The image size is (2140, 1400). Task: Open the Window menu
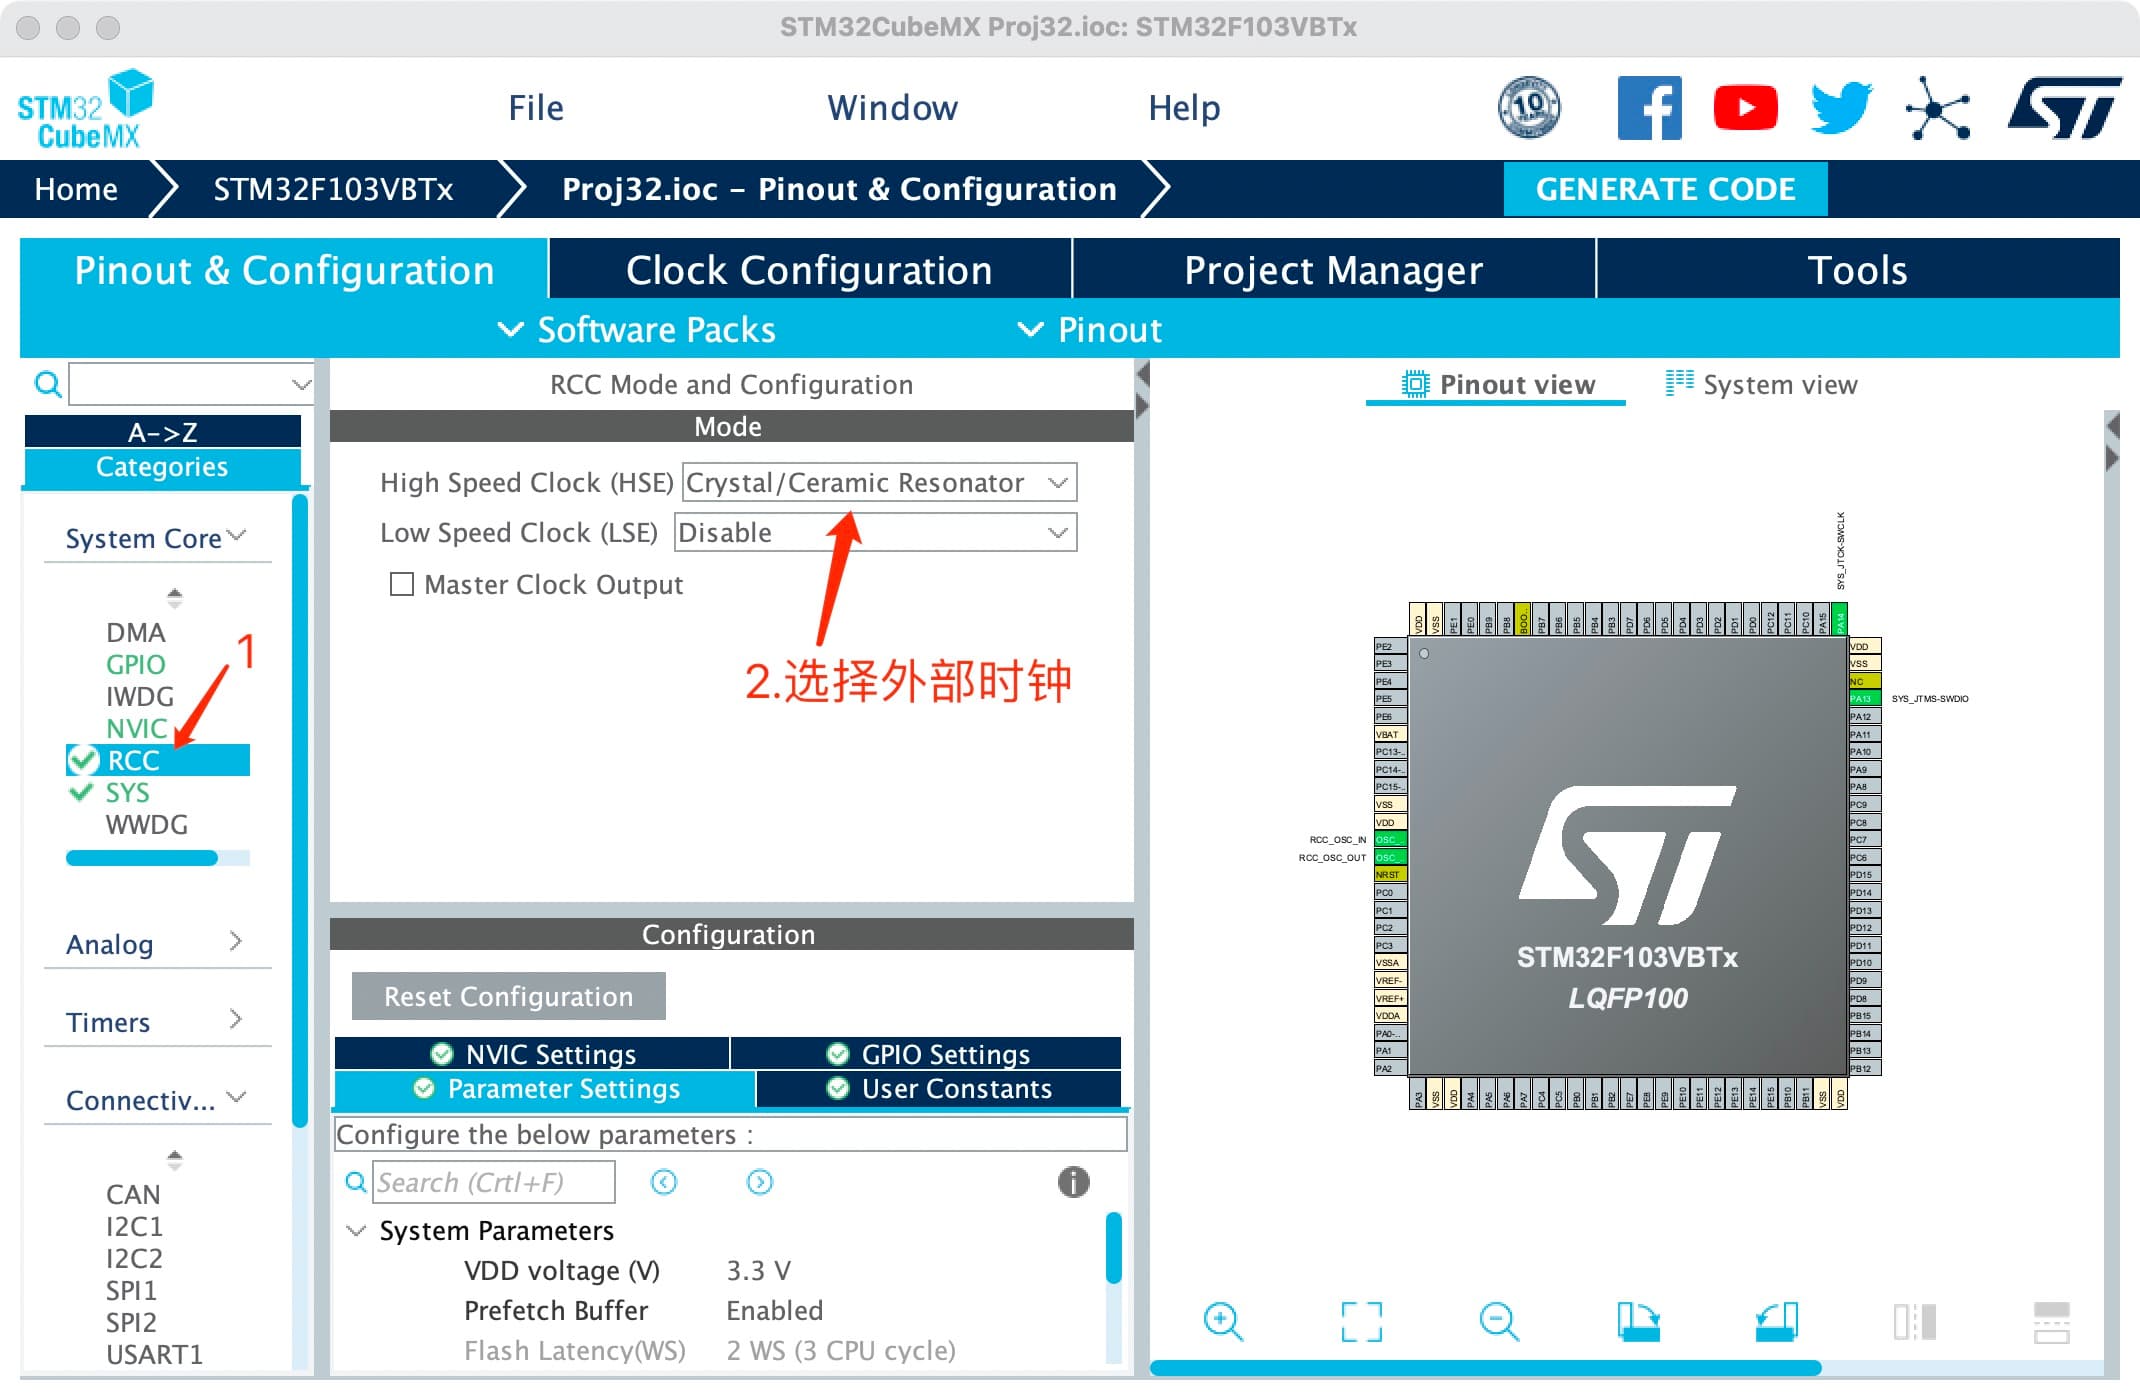(x=892, y=108)
